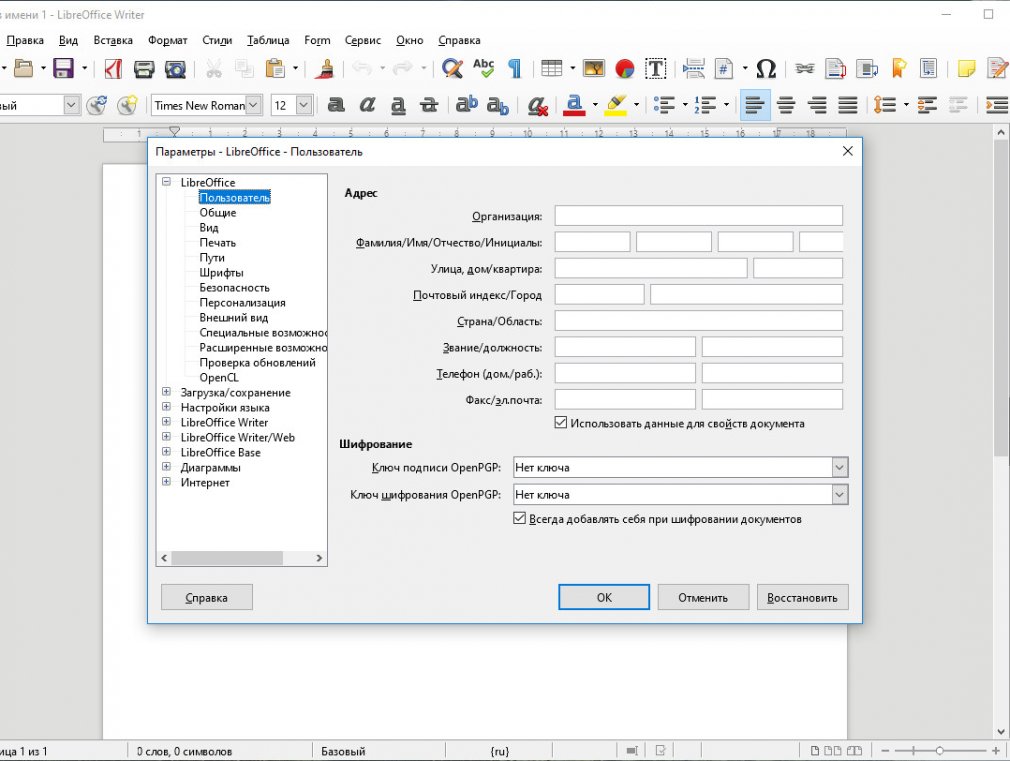Screen dimensions: 1010x761
Task: Open Find and Replace icon
Action: click(452, 68)
